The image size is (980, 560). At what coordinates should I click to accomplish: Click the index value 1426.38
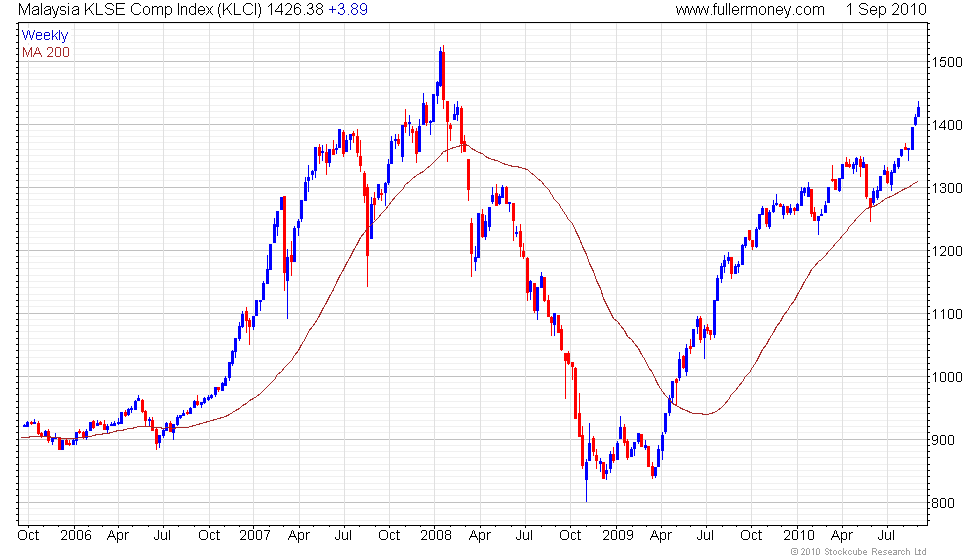click(294, 9)
